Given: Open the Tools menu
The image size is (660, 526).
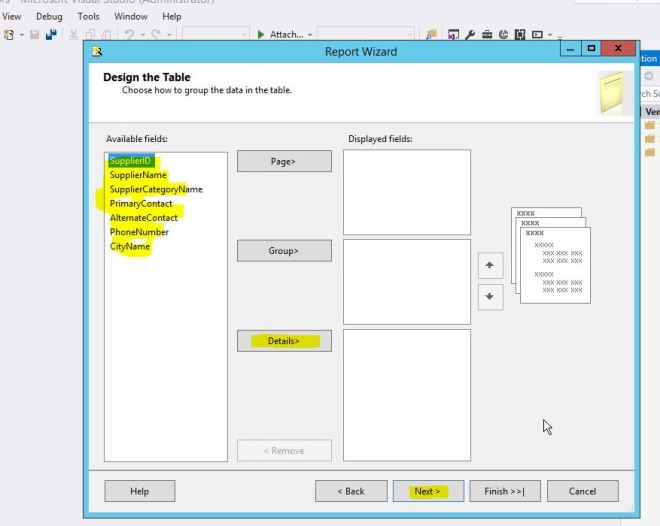Looking at the screenshot, I should pos(88,16).
